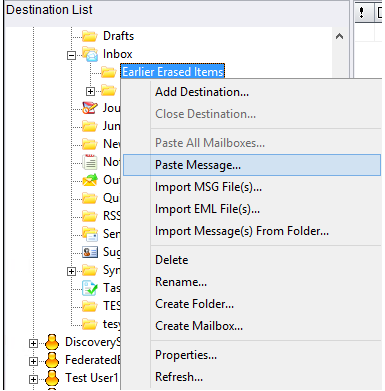The image size is (385, 391).
Task: Choose Add Destination from context menu
Action: (252, 92)
